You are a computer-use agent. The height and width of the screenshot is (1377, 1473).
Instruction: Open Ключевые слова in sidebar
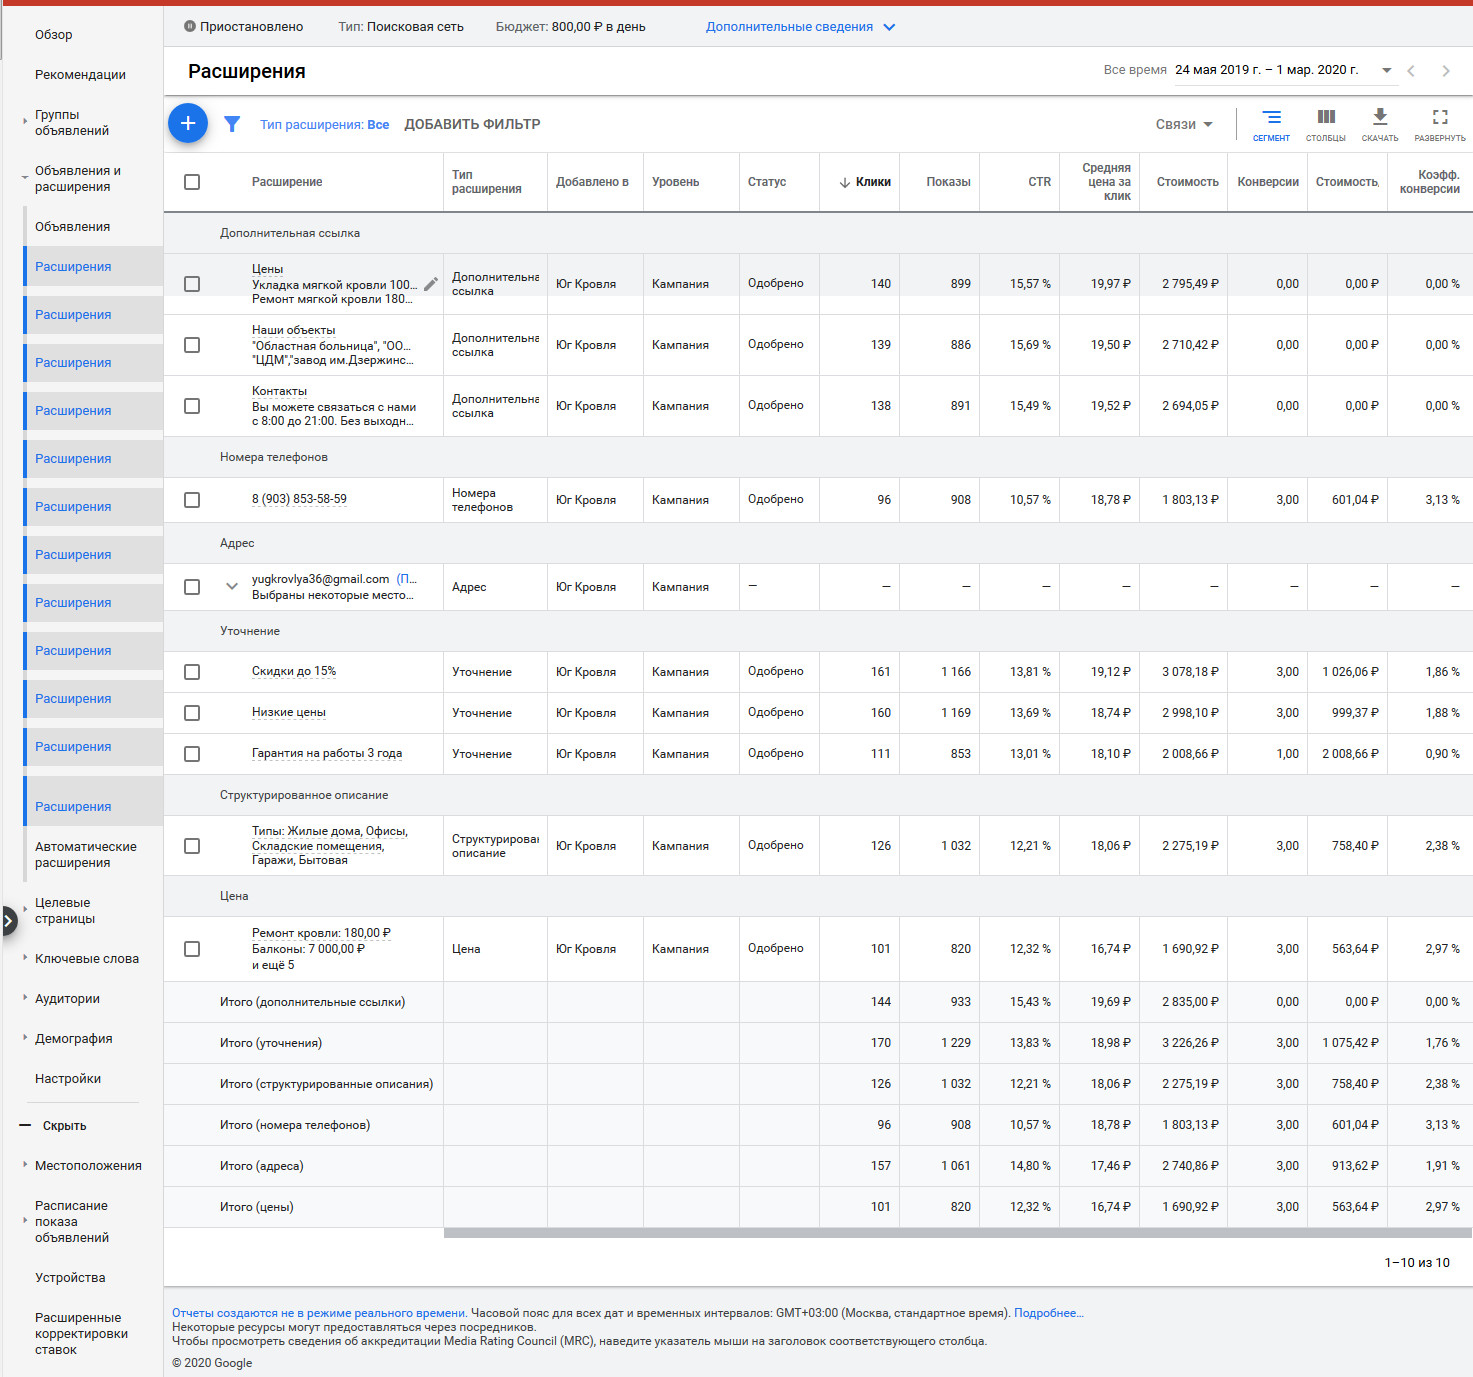click(x=87, y=958)
